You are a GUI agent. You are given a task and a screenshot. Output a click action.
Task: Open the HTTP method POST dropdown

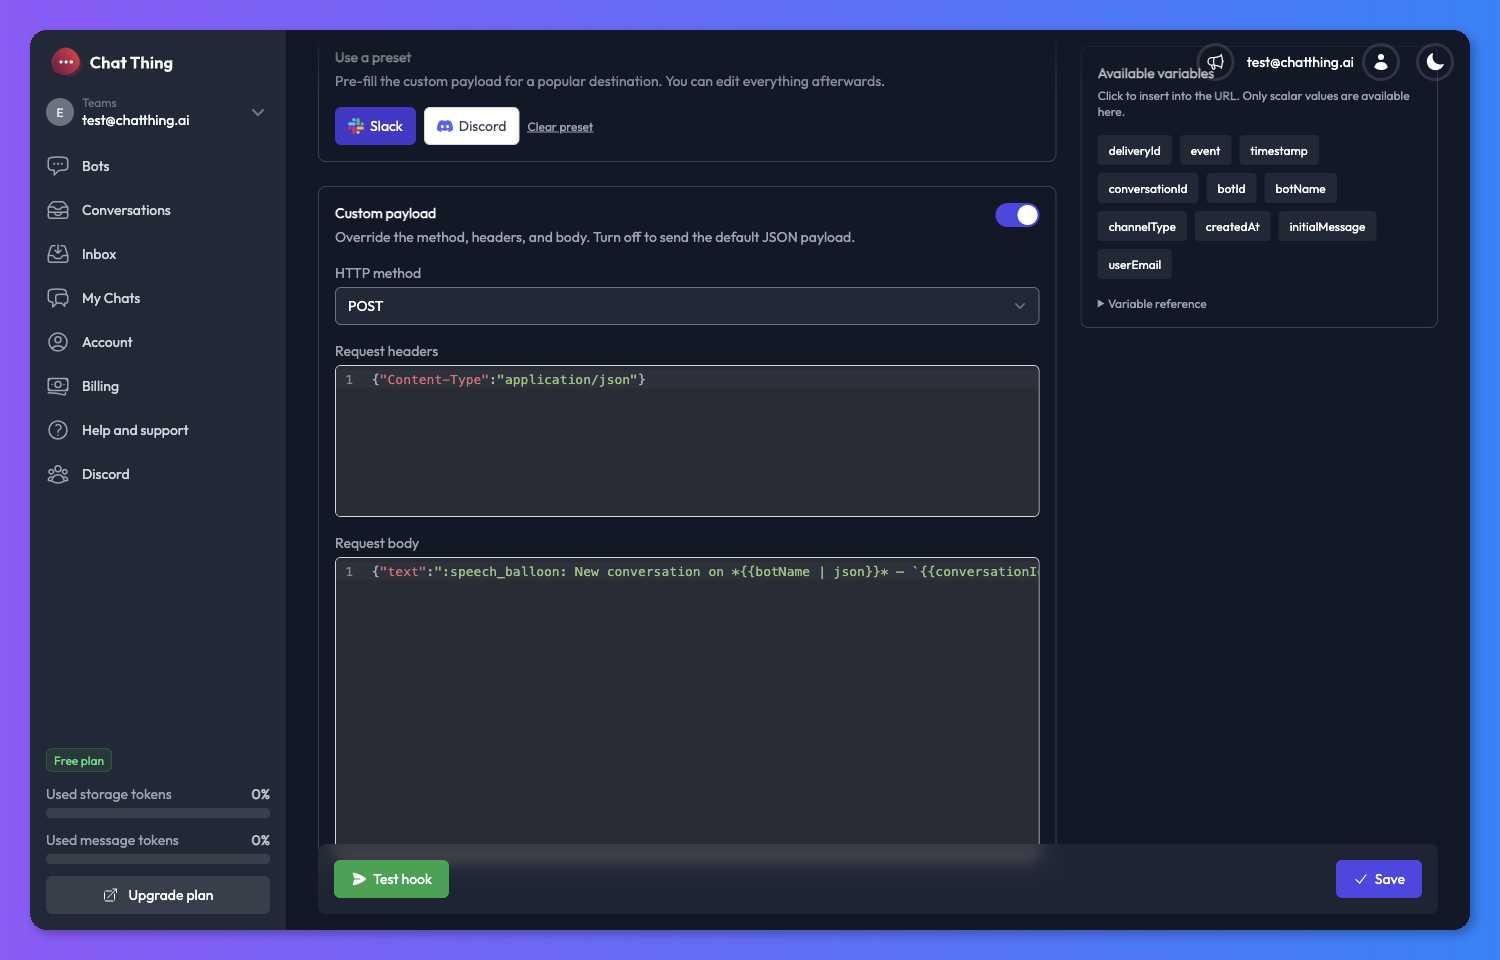(x=687, y=306)
